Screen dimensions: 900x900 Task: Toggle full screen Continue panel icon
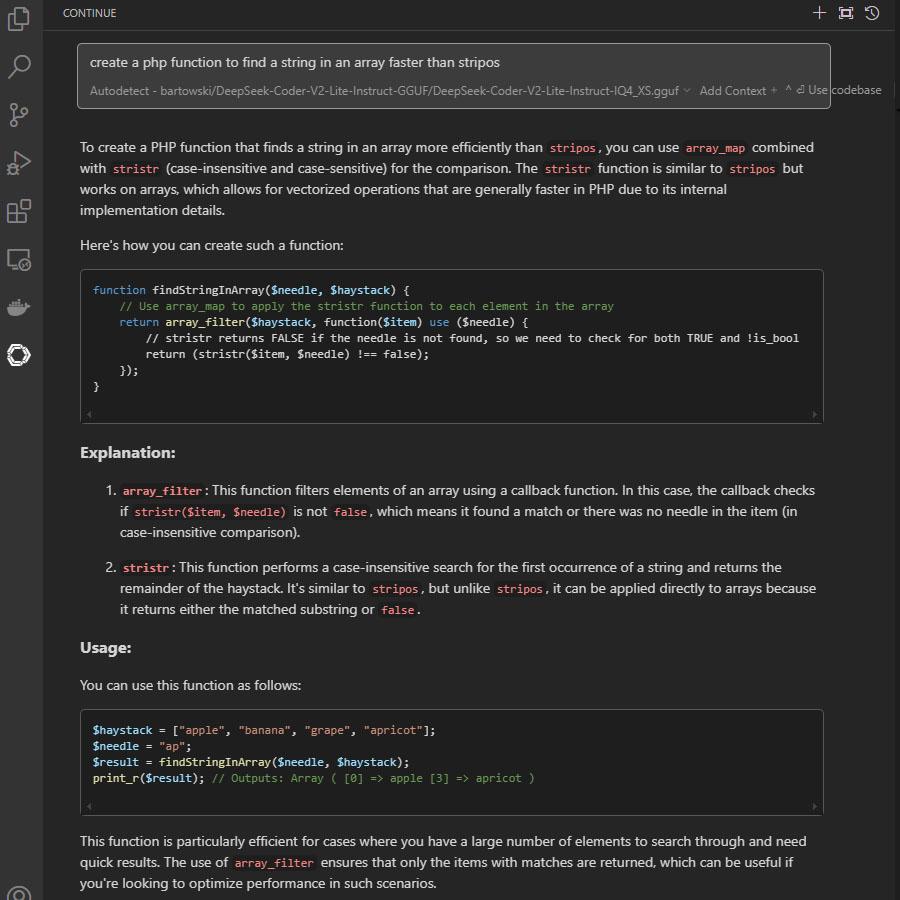coord(845,13)
